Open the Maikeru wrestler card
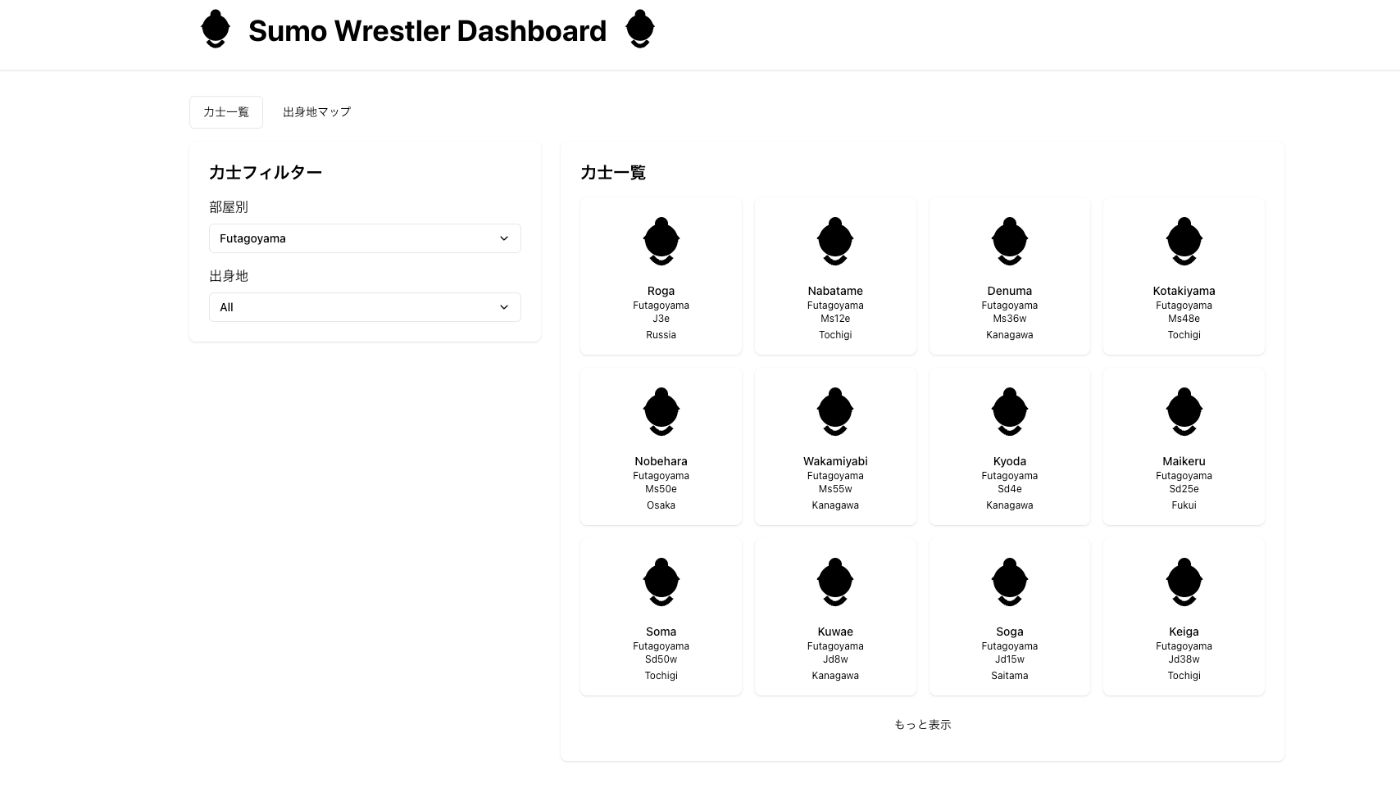Image resolution: width=1400 pixels, height=788 pixels. point(1184,446)
